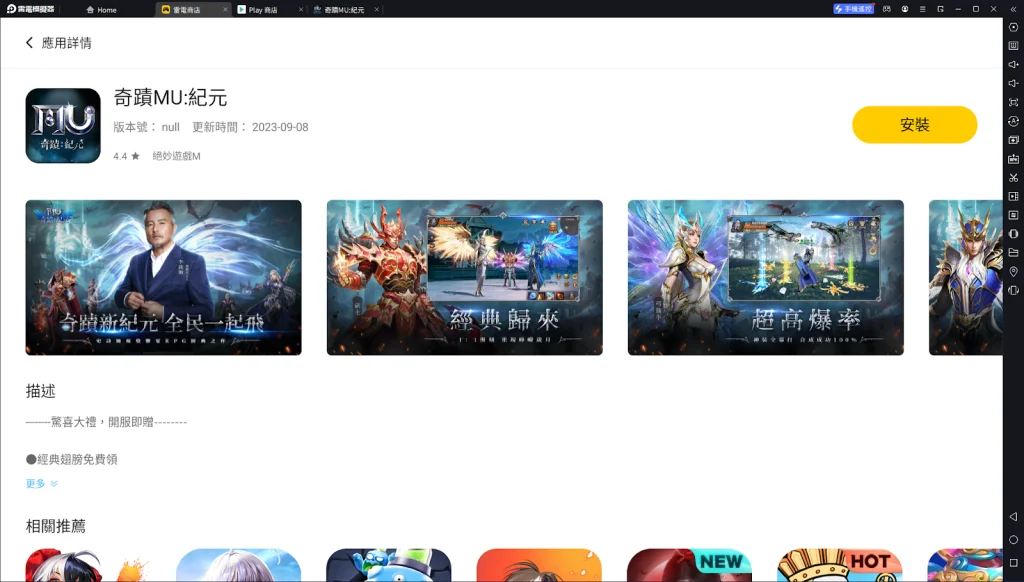
Task: Open the hamburger menu in title bar
Action: point(922,9)
